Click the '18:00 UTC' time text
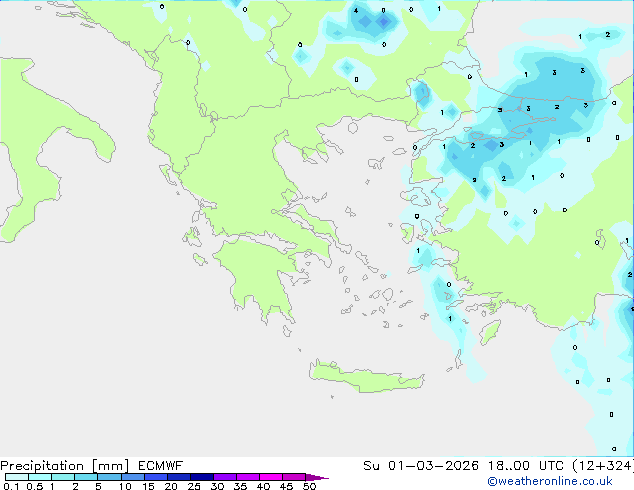 [526, 466]
